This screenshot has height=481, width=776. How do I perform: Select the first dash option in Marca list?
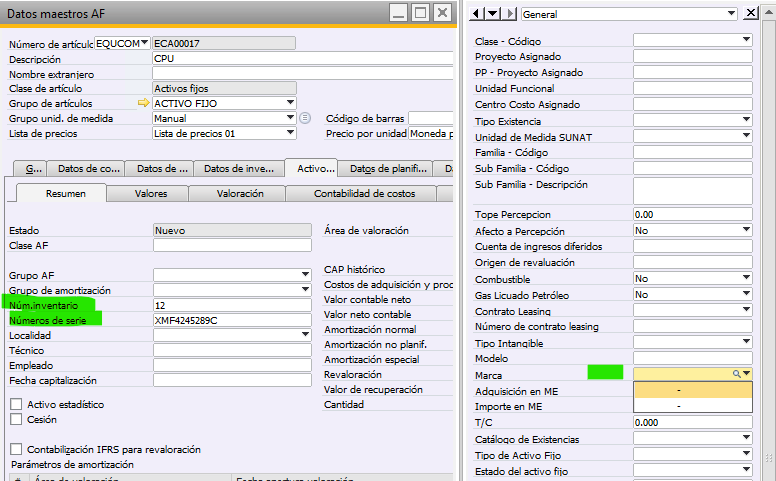click(679, 390)
